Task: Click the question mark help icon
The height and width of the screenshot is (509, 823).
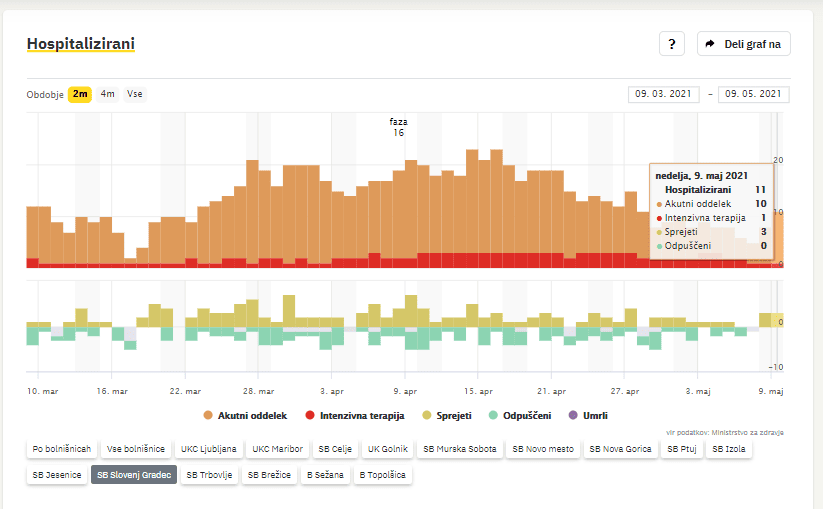Action: (x=671, y=44)
